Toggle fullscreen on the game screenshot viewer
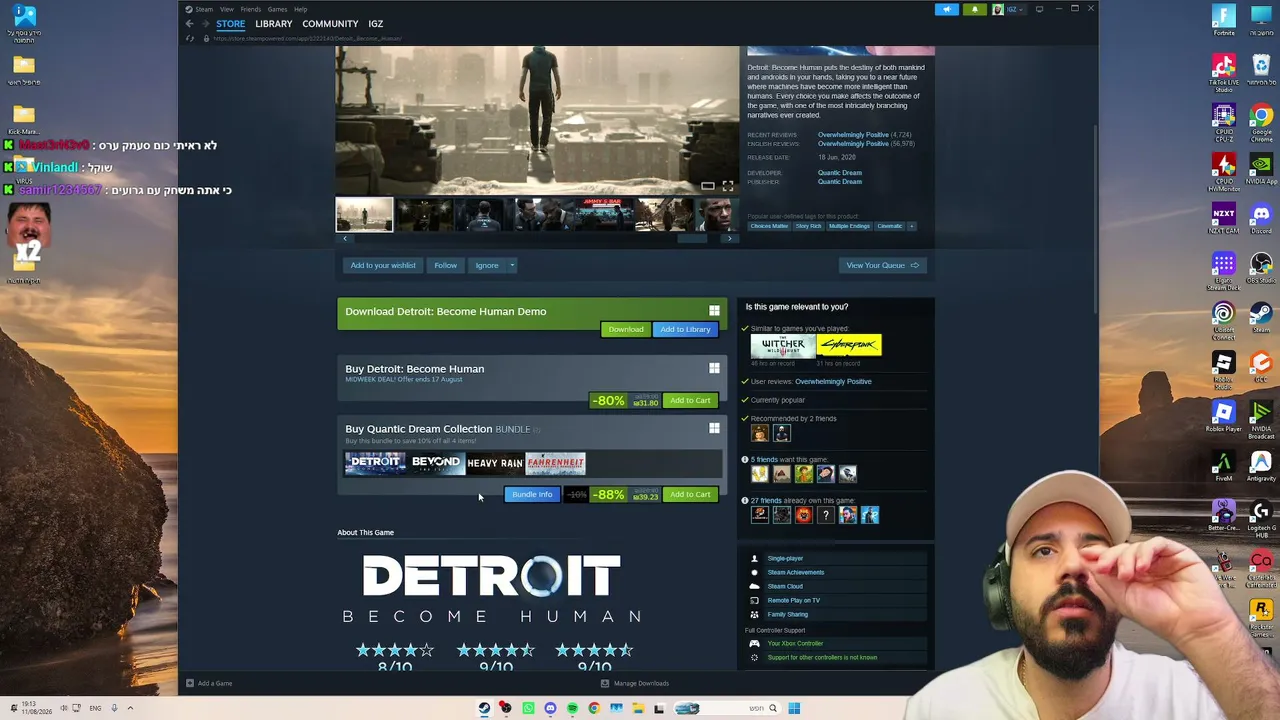Viewport: 1280px width, 720px height. pyautogui.click(x=728, y=186)
